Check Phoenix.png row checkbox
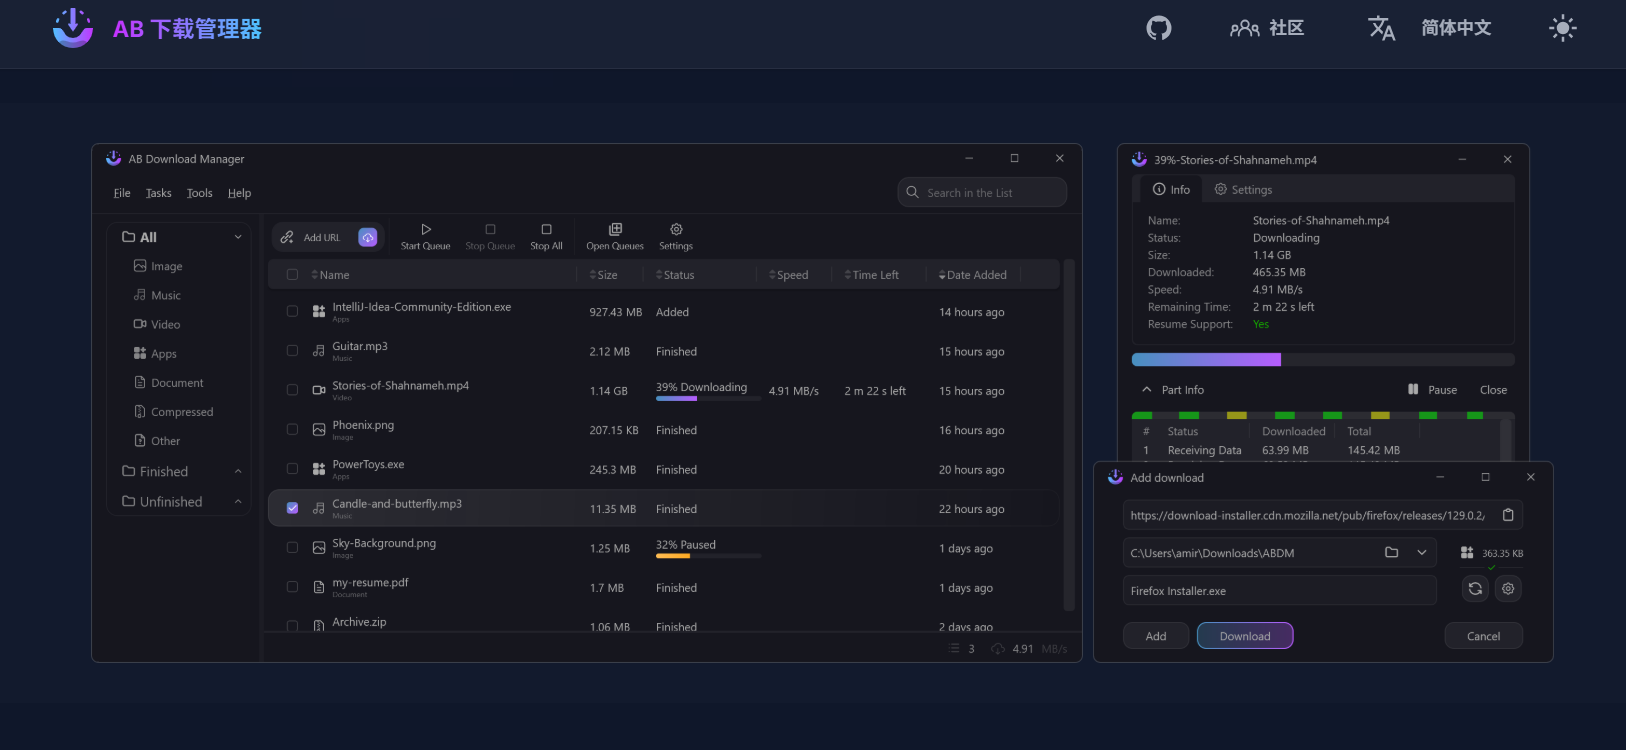 tap(292, 429)
